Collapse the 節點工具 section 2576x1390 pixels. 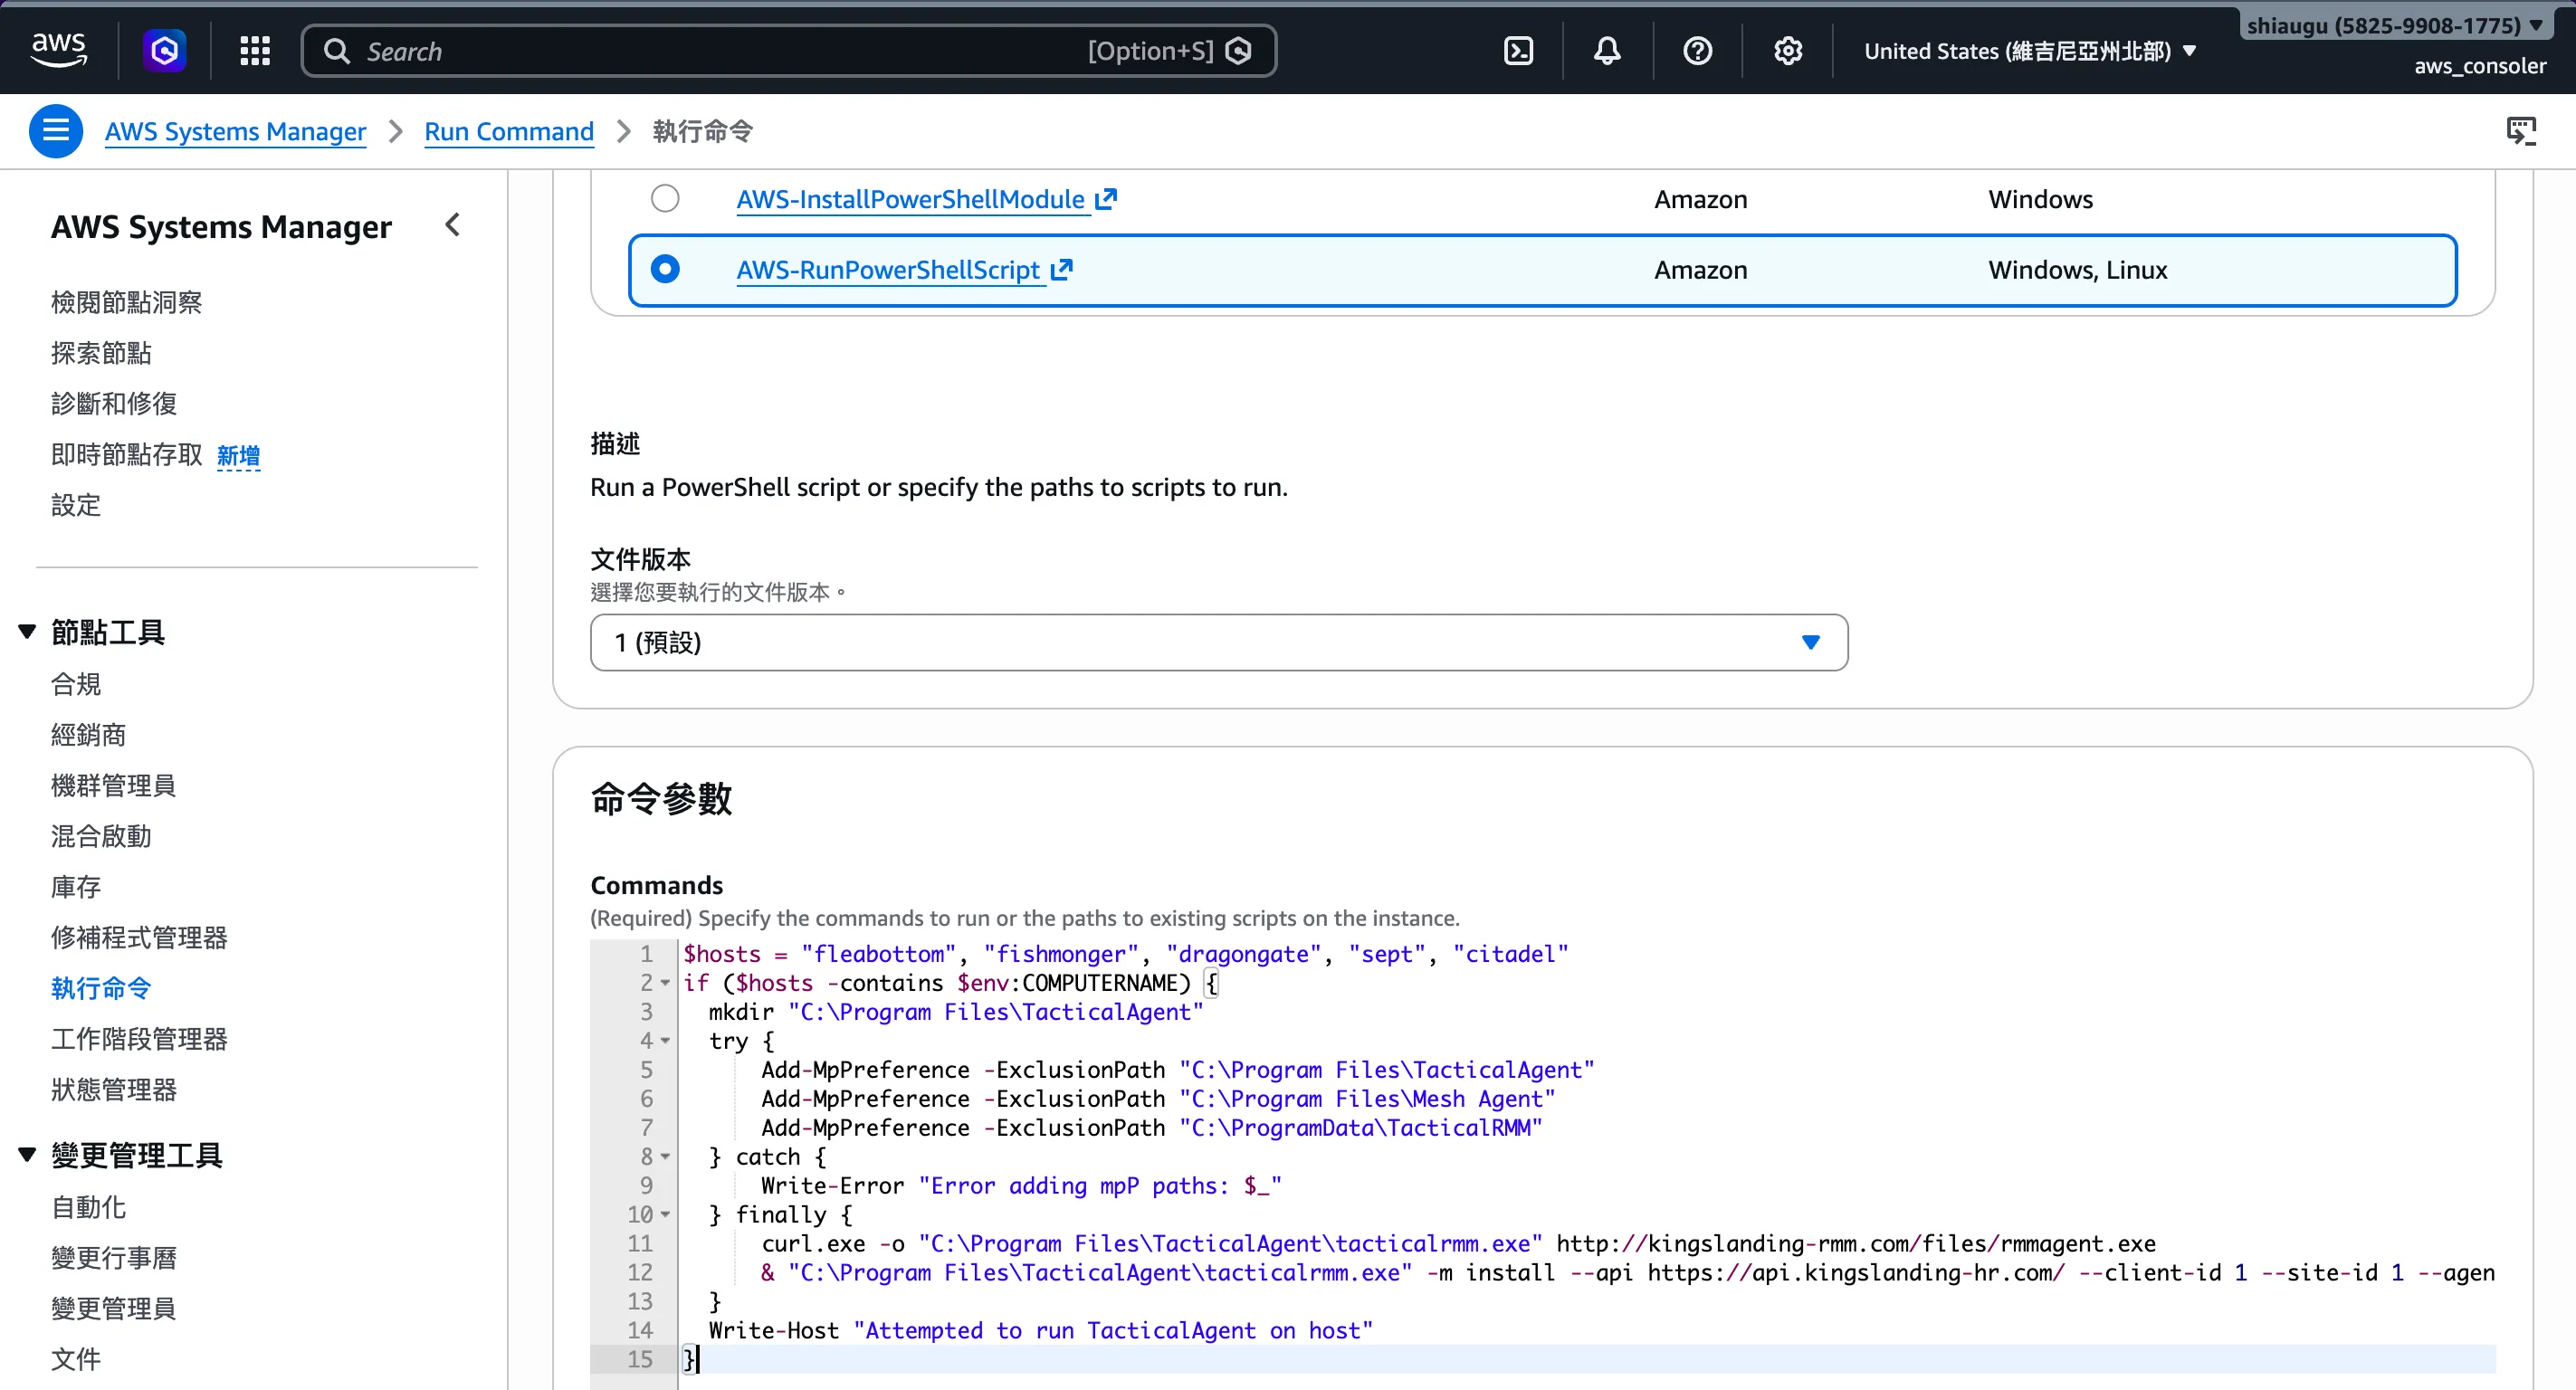[x=27, y=632]
